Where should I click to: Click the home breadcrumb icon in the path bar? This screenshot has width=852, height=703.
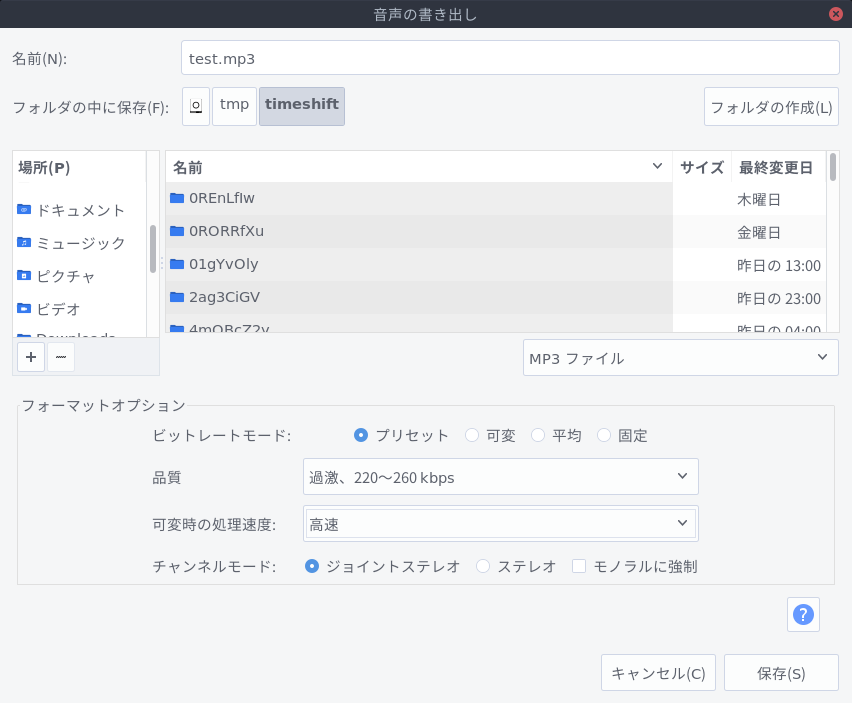[195, 106]
